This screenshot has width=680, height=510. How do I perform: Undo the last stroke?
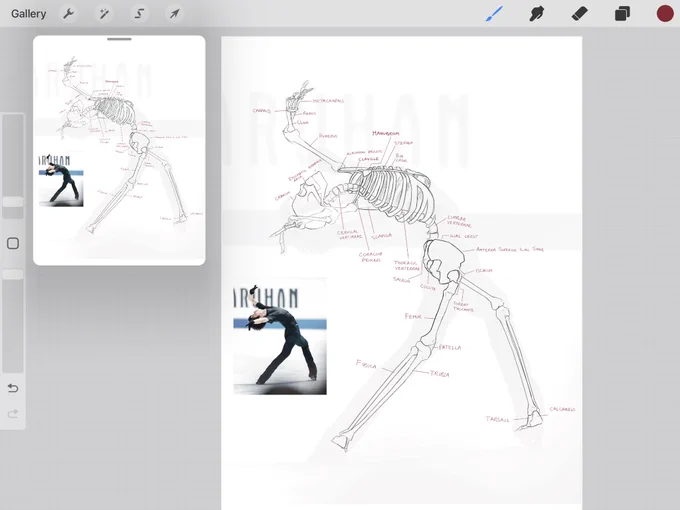click(13, 388)
